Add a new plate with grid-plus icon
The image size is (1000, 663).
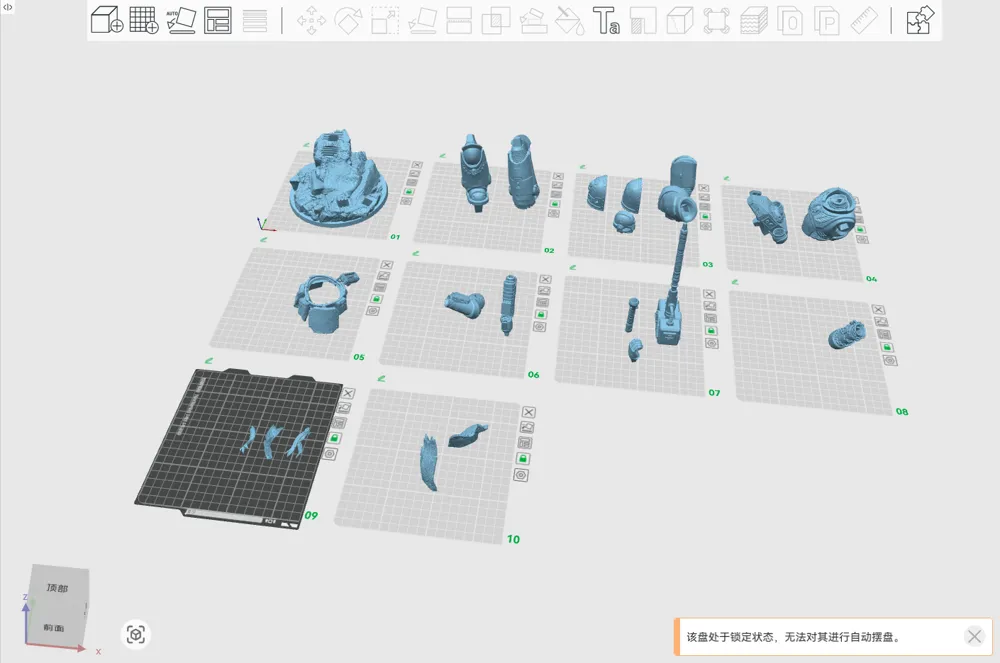[x=144, y=20]
